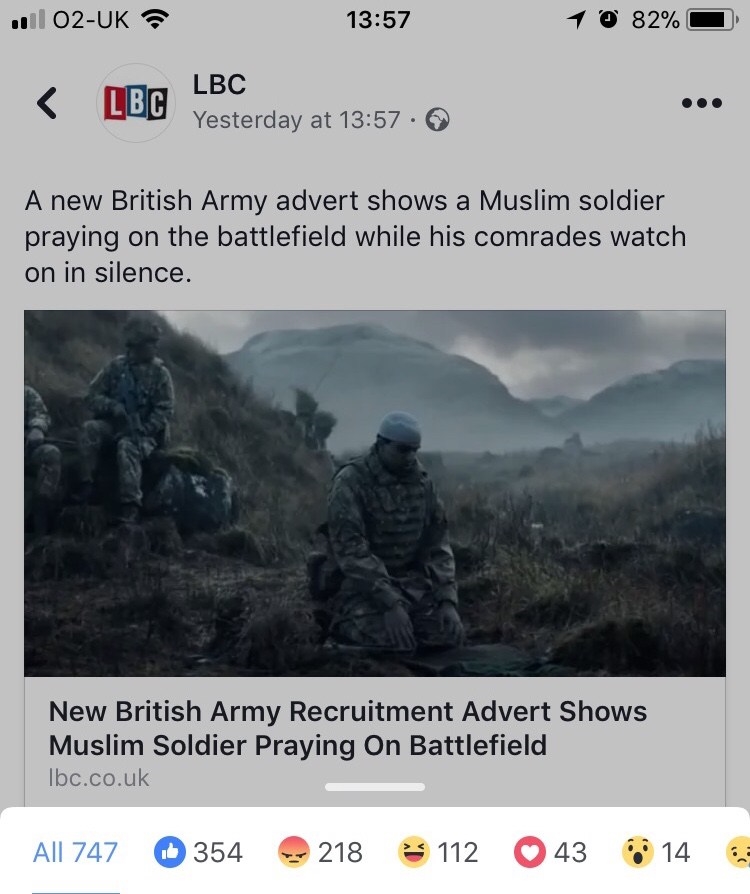This screenshot has width=750, height=894.
Task: Tap the lbc.co.uk source link
Action: click(x=99, y=778)
